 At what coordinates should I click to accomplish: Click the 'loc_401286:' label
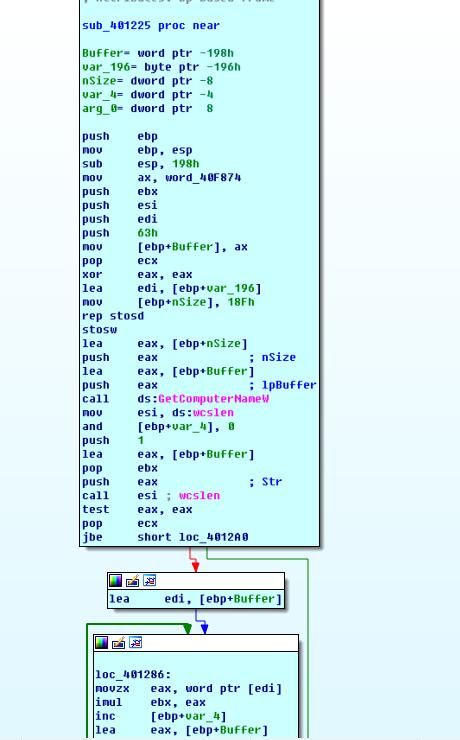(134, 675)
